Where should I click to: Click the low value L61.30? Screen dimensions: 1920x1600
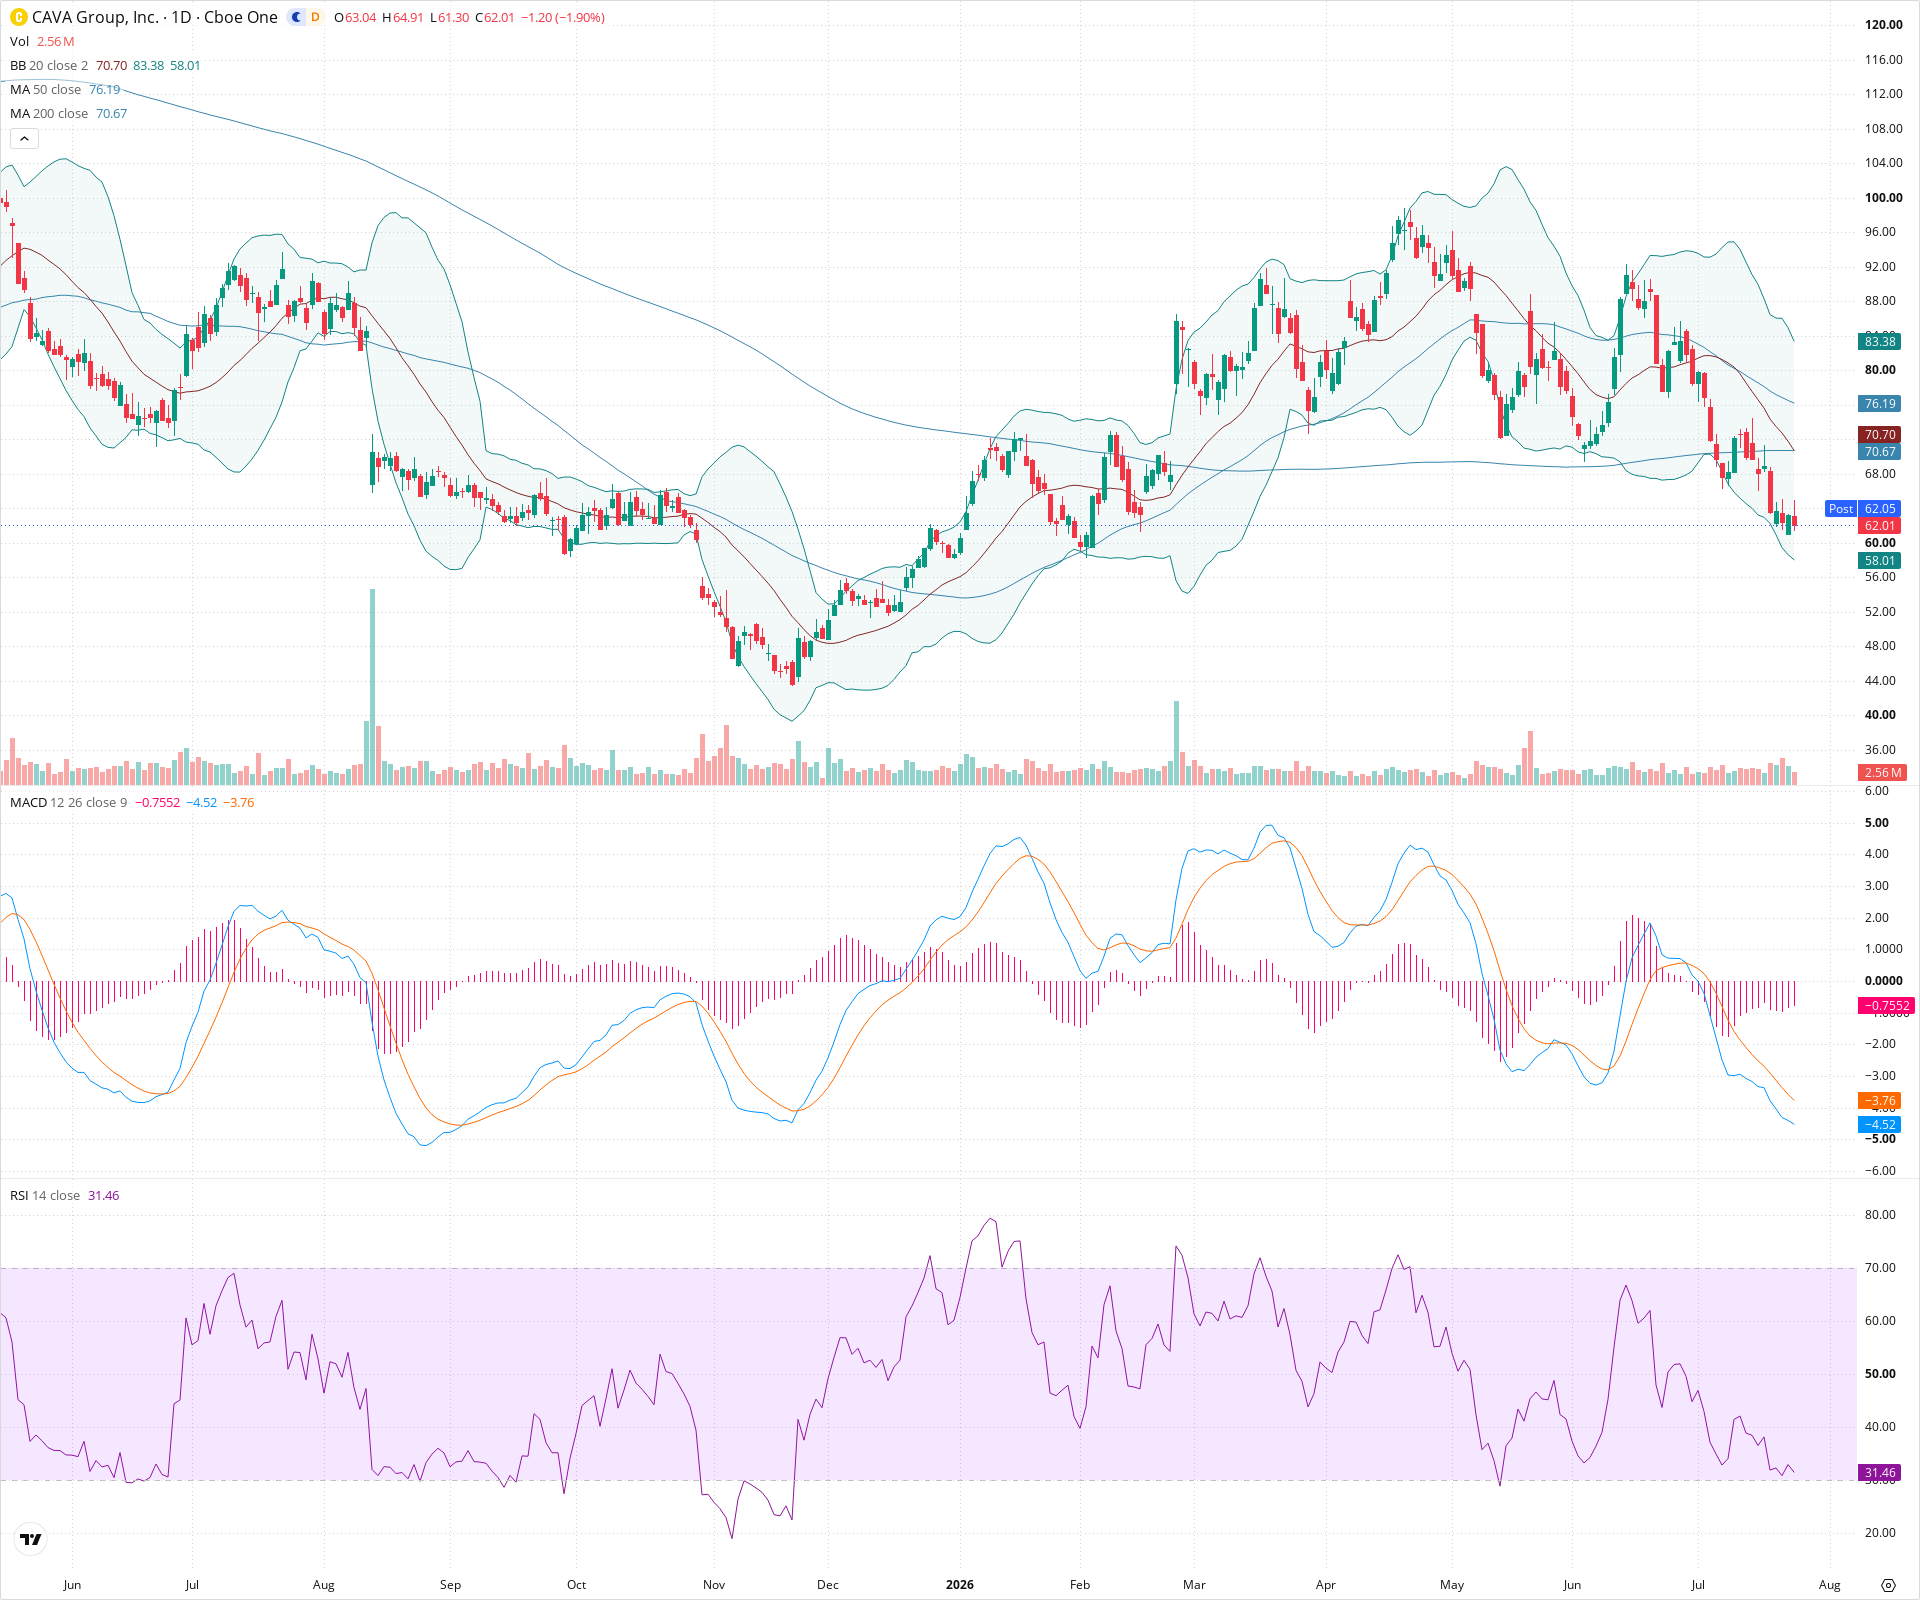[x=449, y=17]
